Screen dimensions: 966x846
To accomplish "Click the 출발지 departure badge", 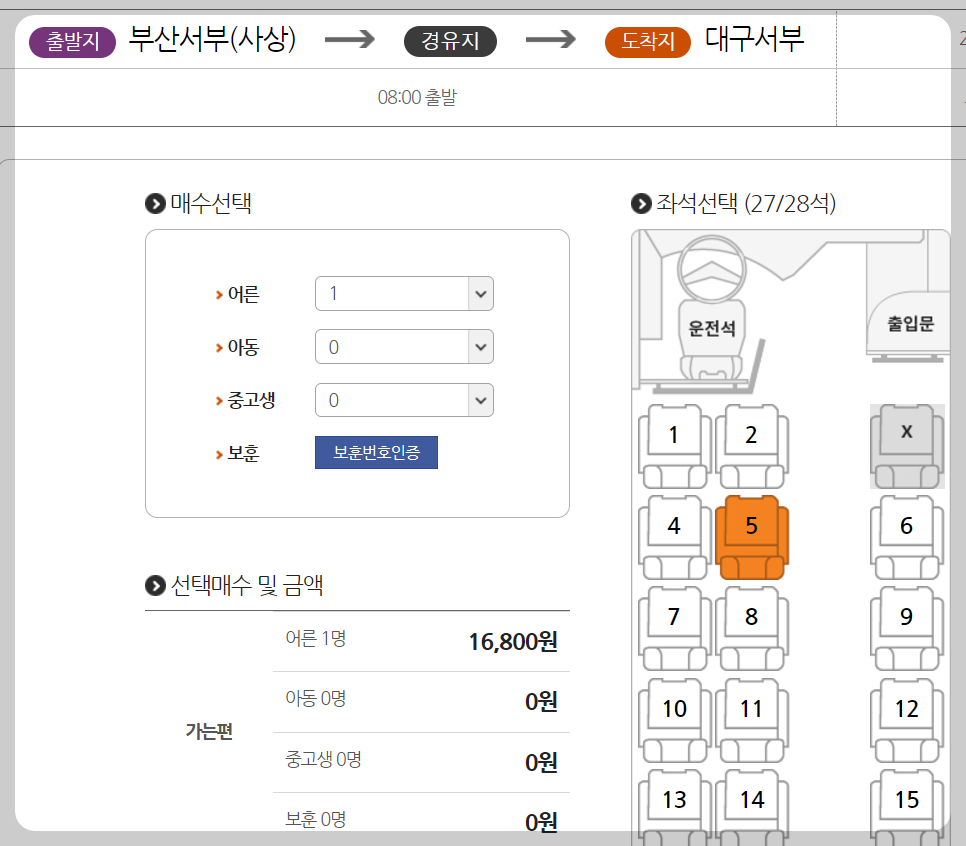I will [71, 40].
